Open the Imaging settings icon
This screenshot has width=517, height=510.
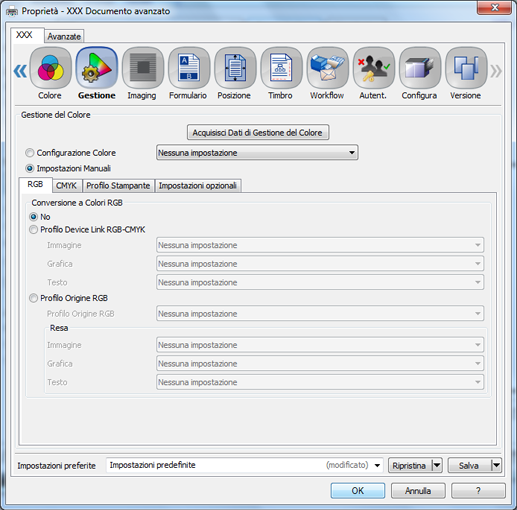(x=143, y=68)
